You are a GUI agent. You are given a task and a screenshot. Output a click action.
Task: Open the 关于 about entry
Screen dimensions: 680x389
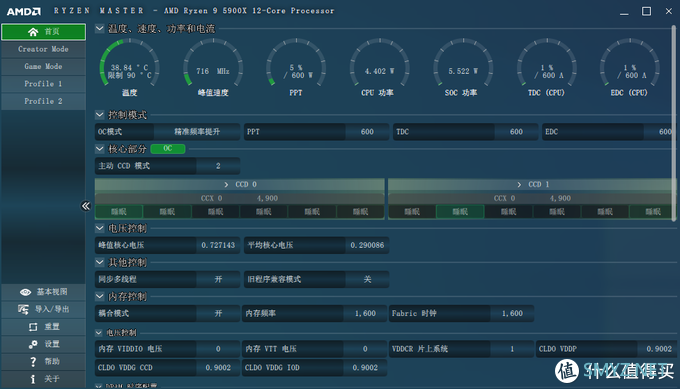43,379
